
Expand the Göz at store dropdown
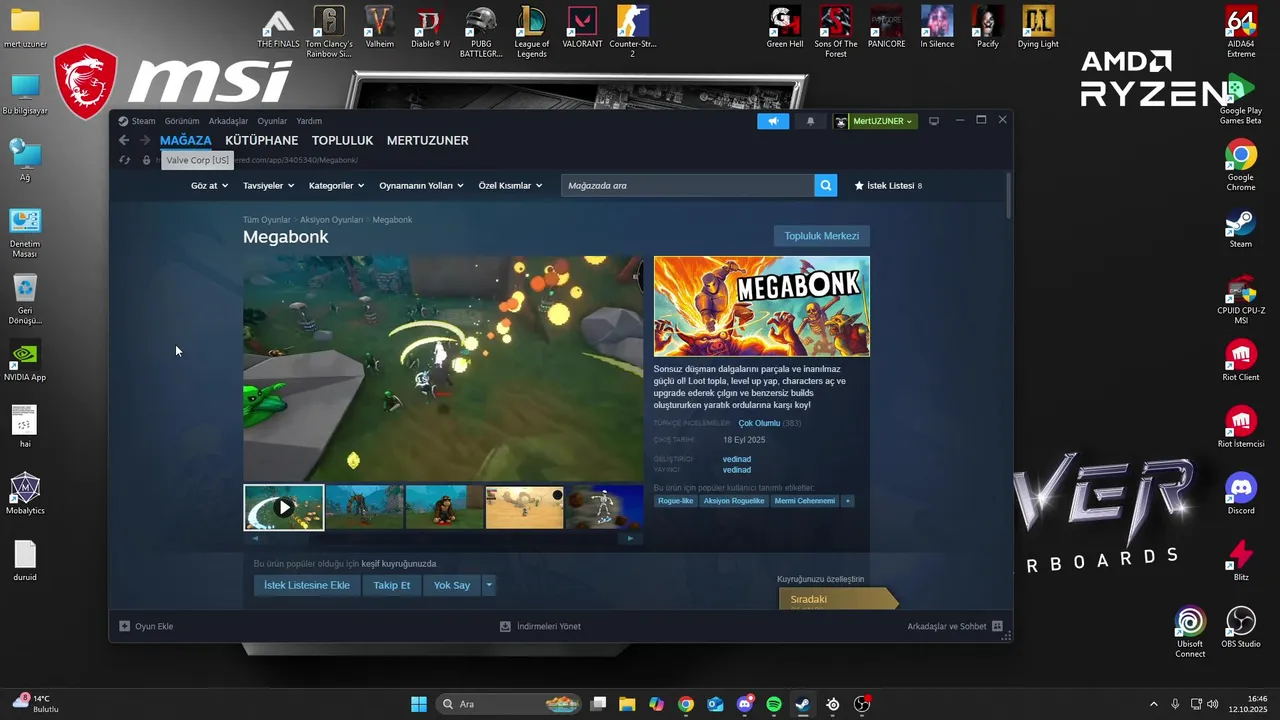pos(209,185)
